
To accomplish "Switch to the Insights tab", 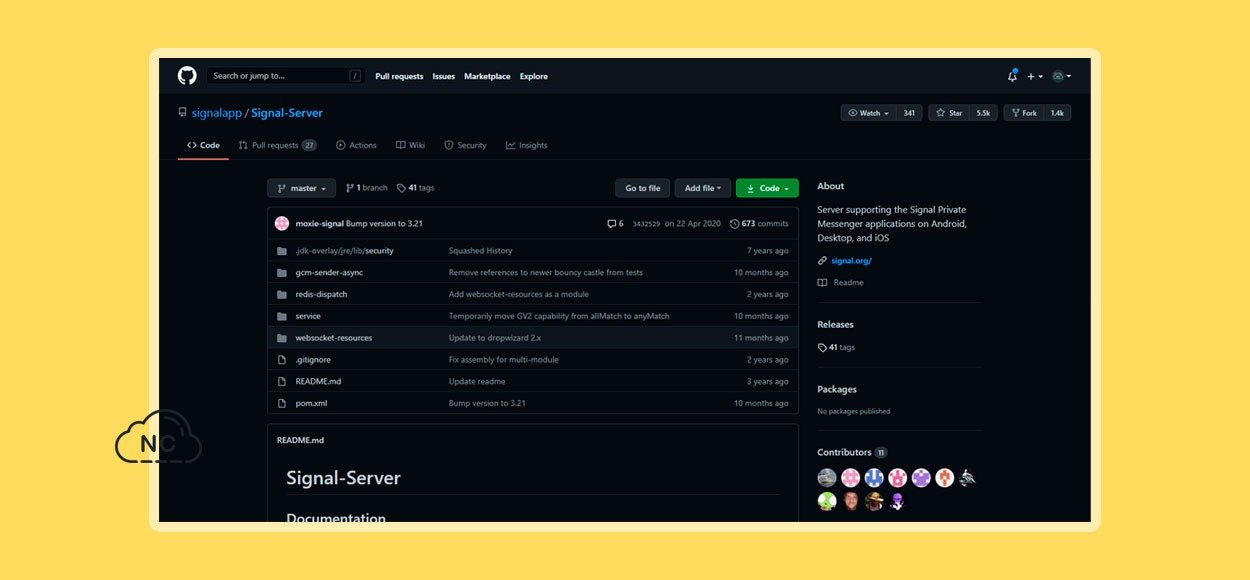I will pyautogui.click(x=526, y=145).
